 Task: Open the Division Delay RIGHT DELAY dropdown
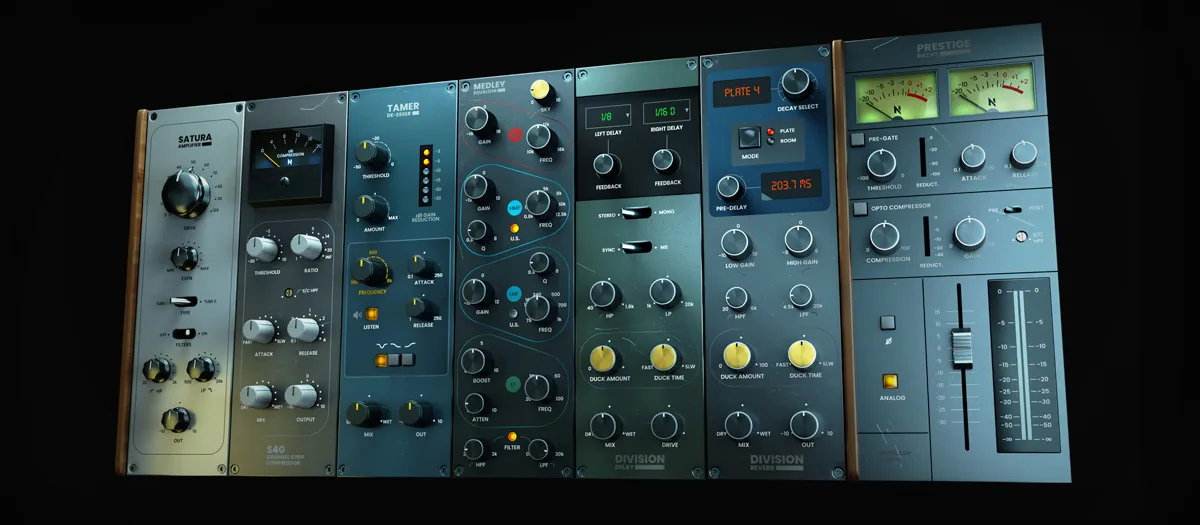667,111
